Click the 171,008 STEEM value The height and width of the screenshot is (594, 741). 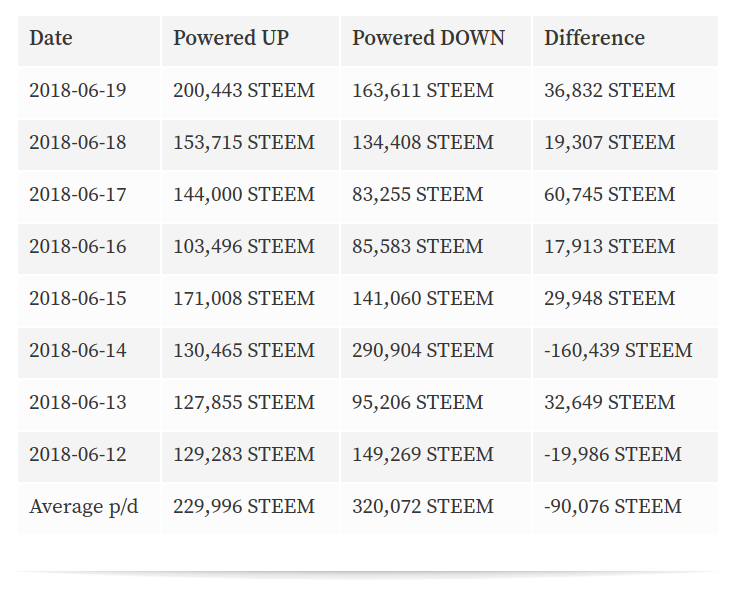tap(244, 298)
